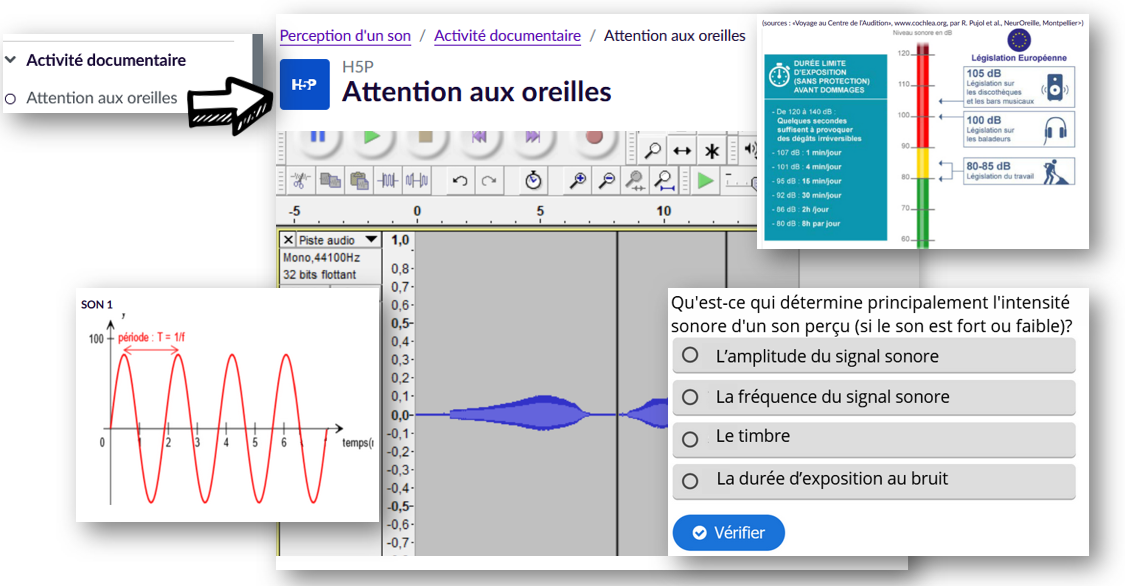Image resolution: width=1125 pixels, height=586 pixels.
Task: Select "L'amplitude du signal sonore" option
Action: 690,356
